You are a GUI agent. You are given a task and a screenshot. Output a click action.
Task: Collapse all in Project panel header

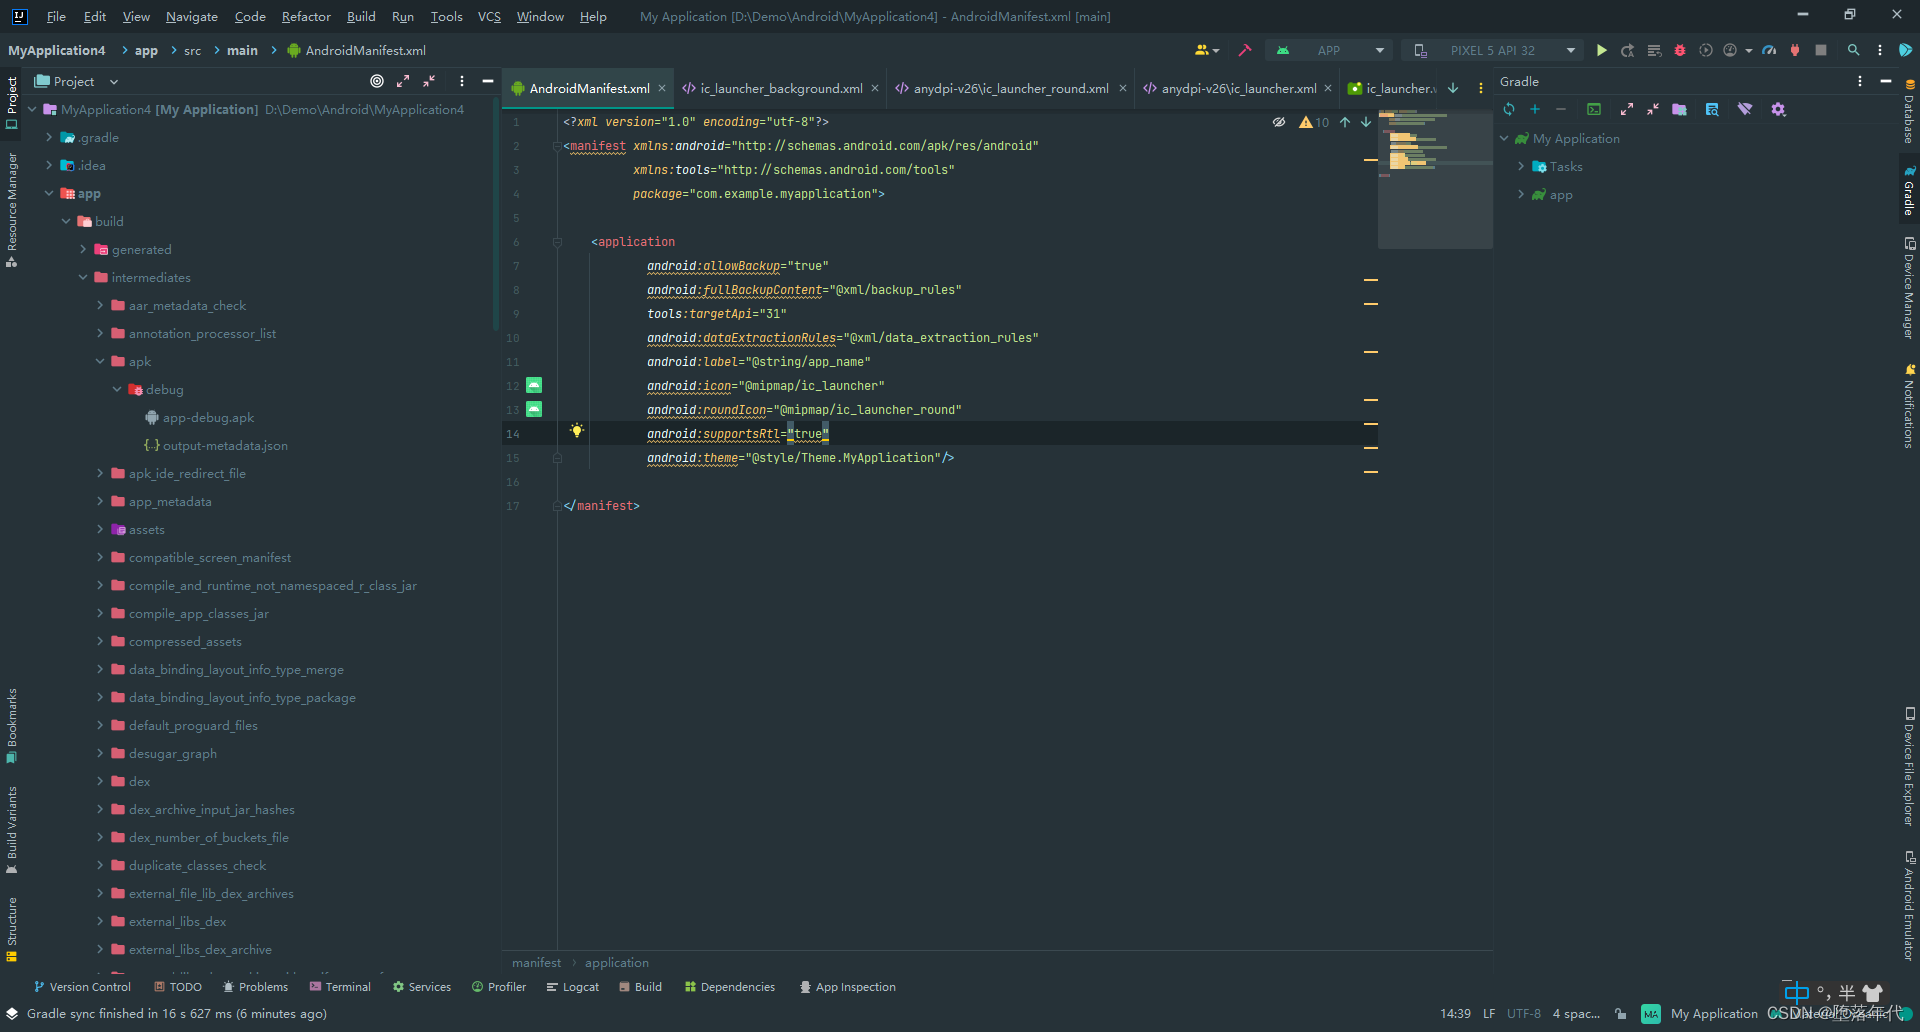click(429, 81)
